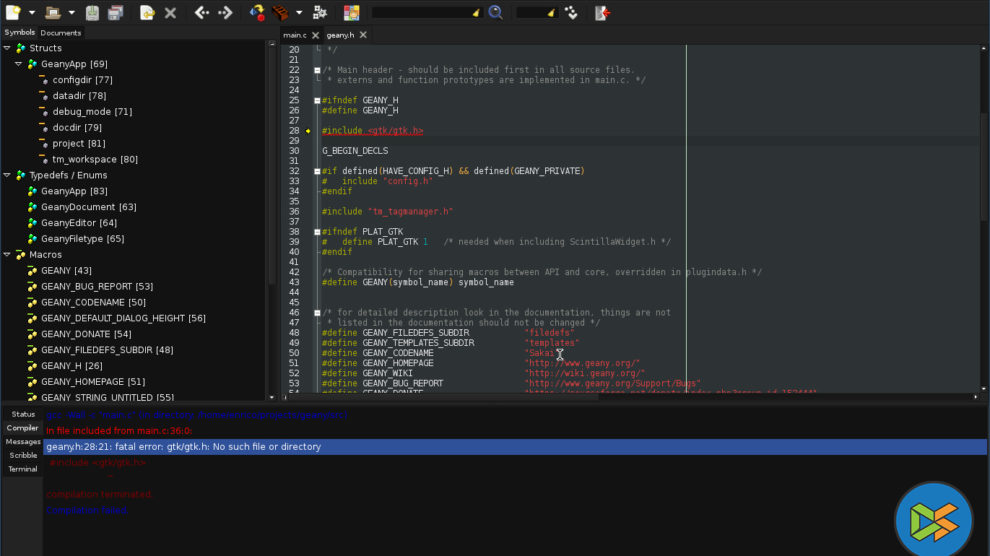Run the program with the gears icon
This screenshot has height=556, width=990.
[320, 13]
